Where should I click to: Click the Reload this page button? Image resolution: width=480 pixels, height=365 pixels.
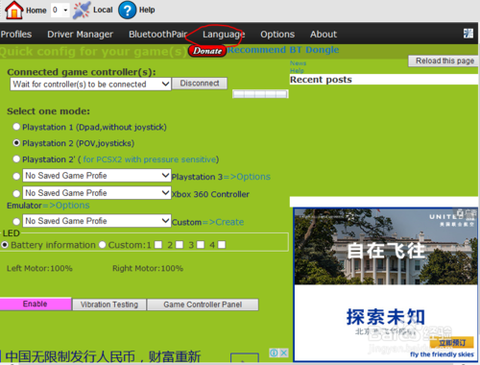pyautogui.click(x=444, y=61)
